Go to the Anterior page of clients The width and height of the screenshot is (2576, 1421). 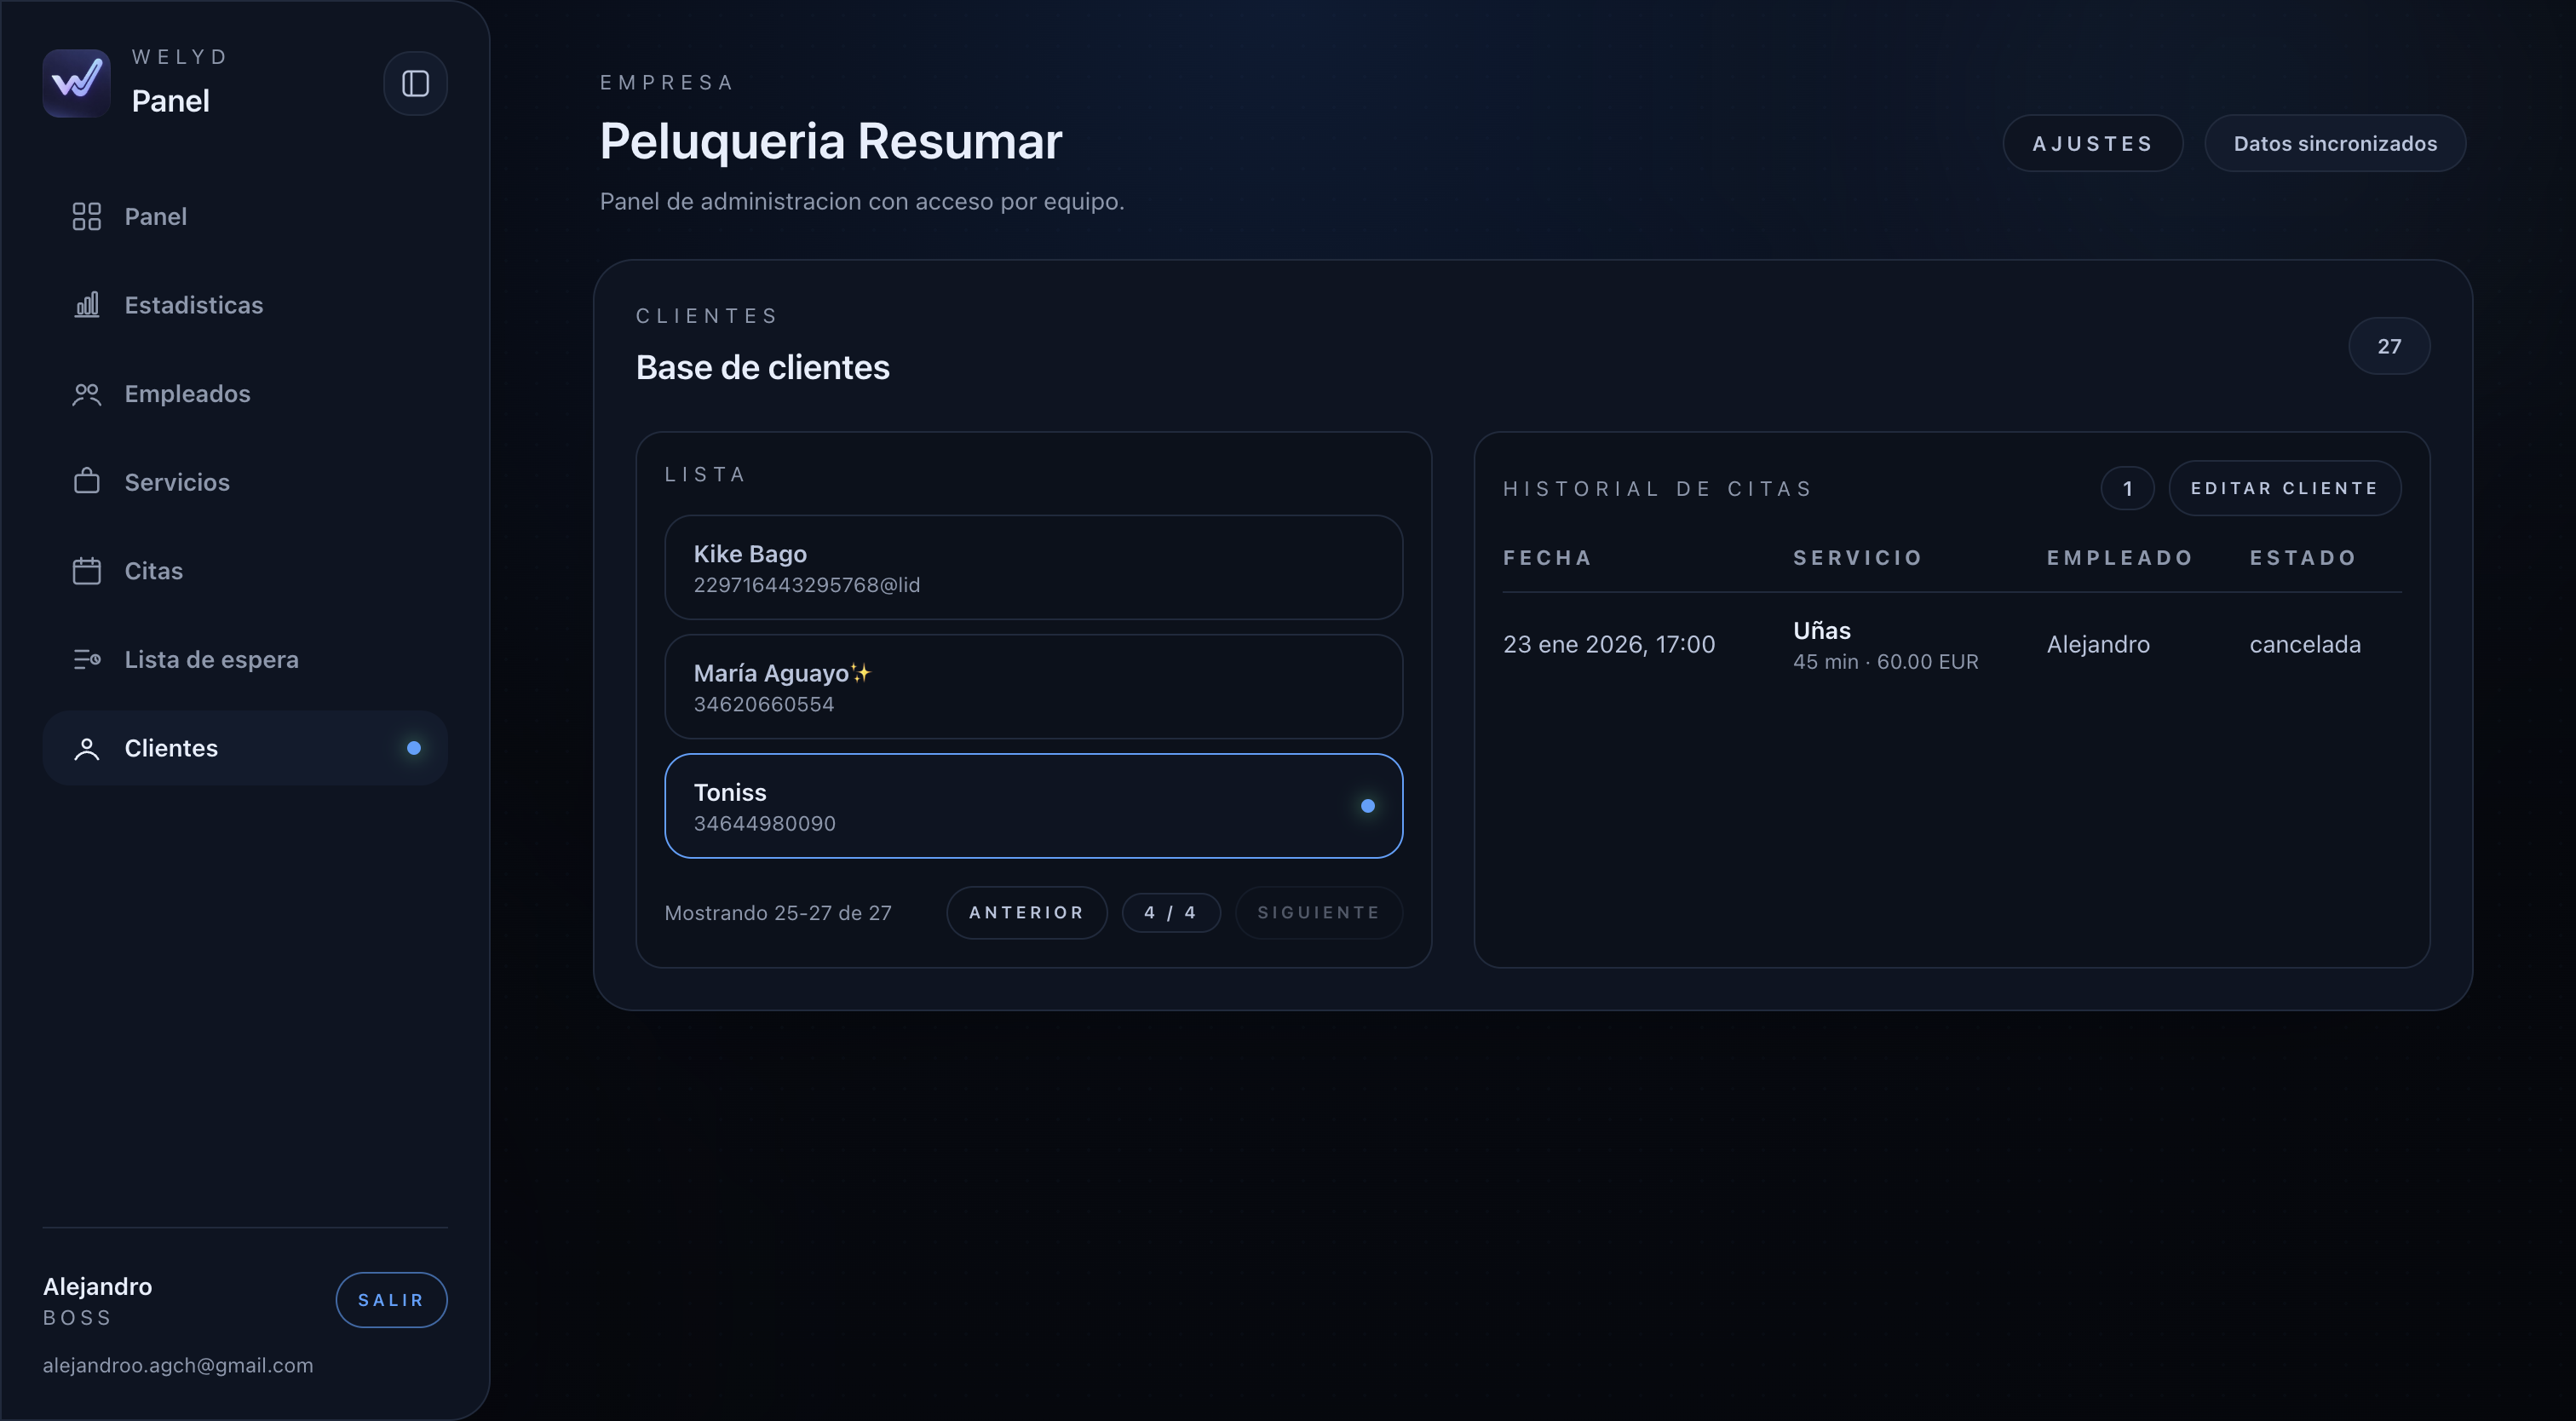(x=1026, y=912)
